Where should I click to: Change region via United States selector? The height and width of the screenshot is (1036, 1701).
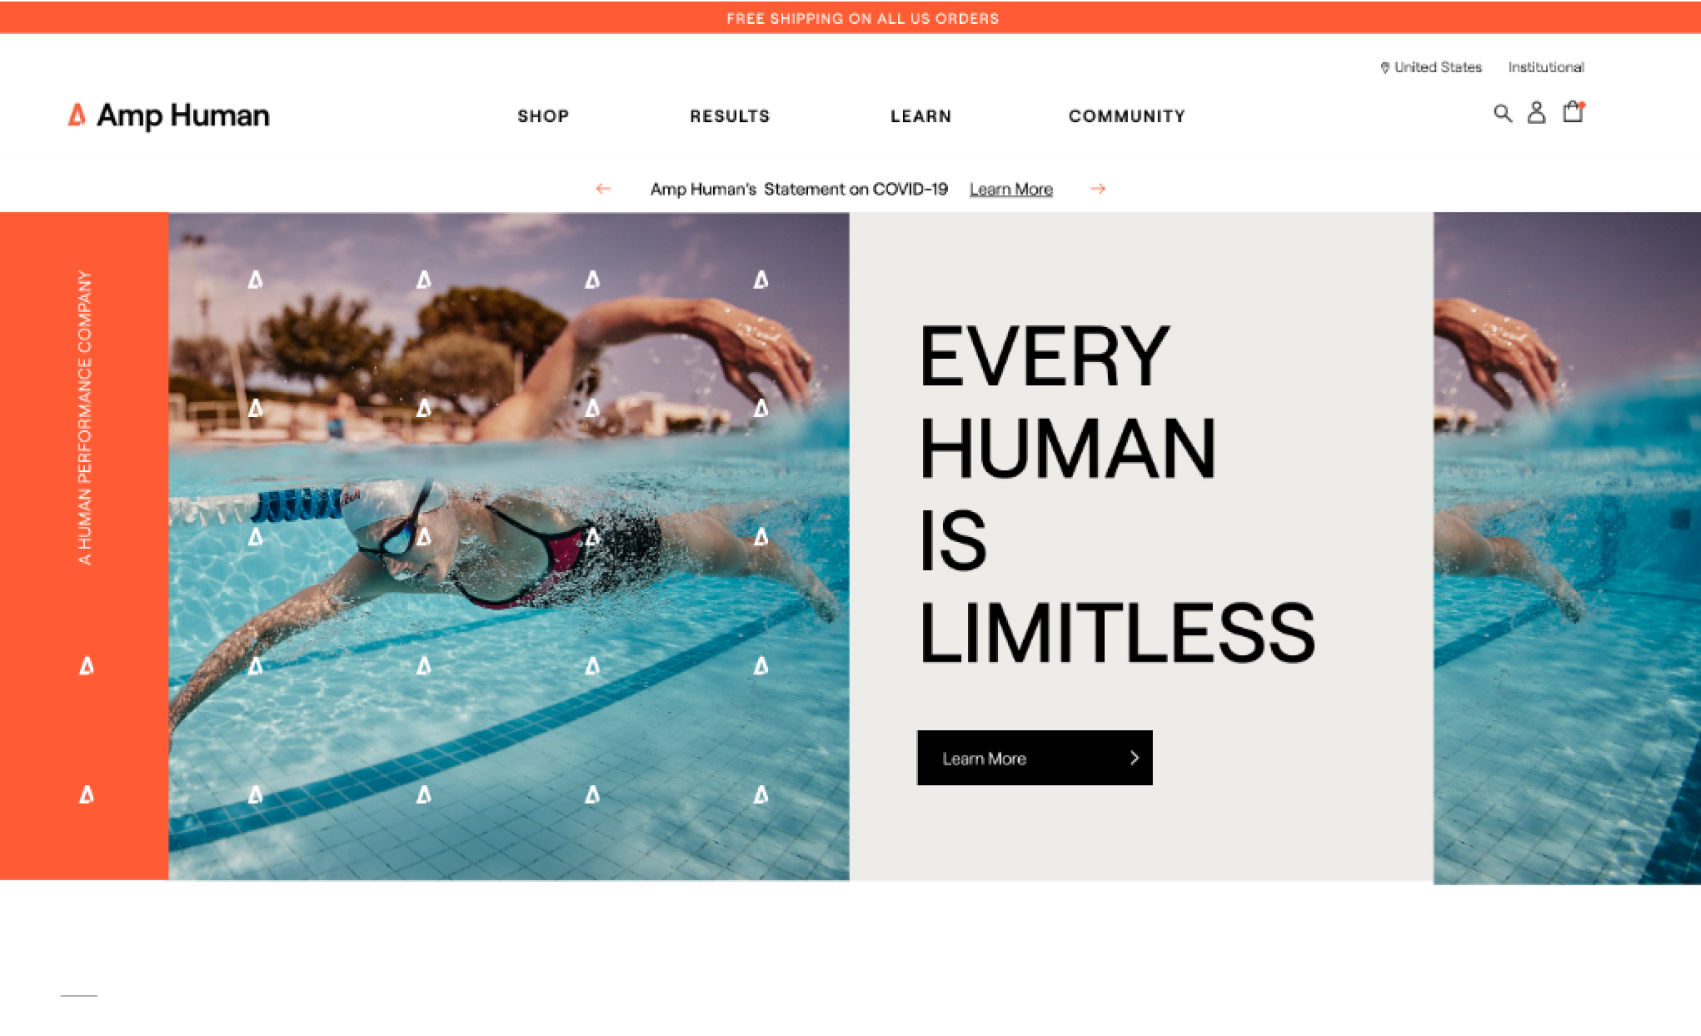coord(1431,67)
